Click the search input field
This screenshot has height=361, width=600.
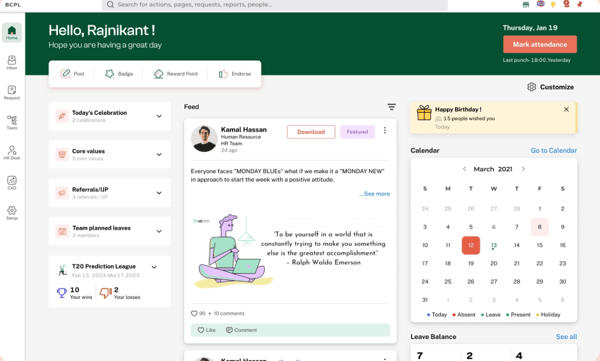(274, 5)
